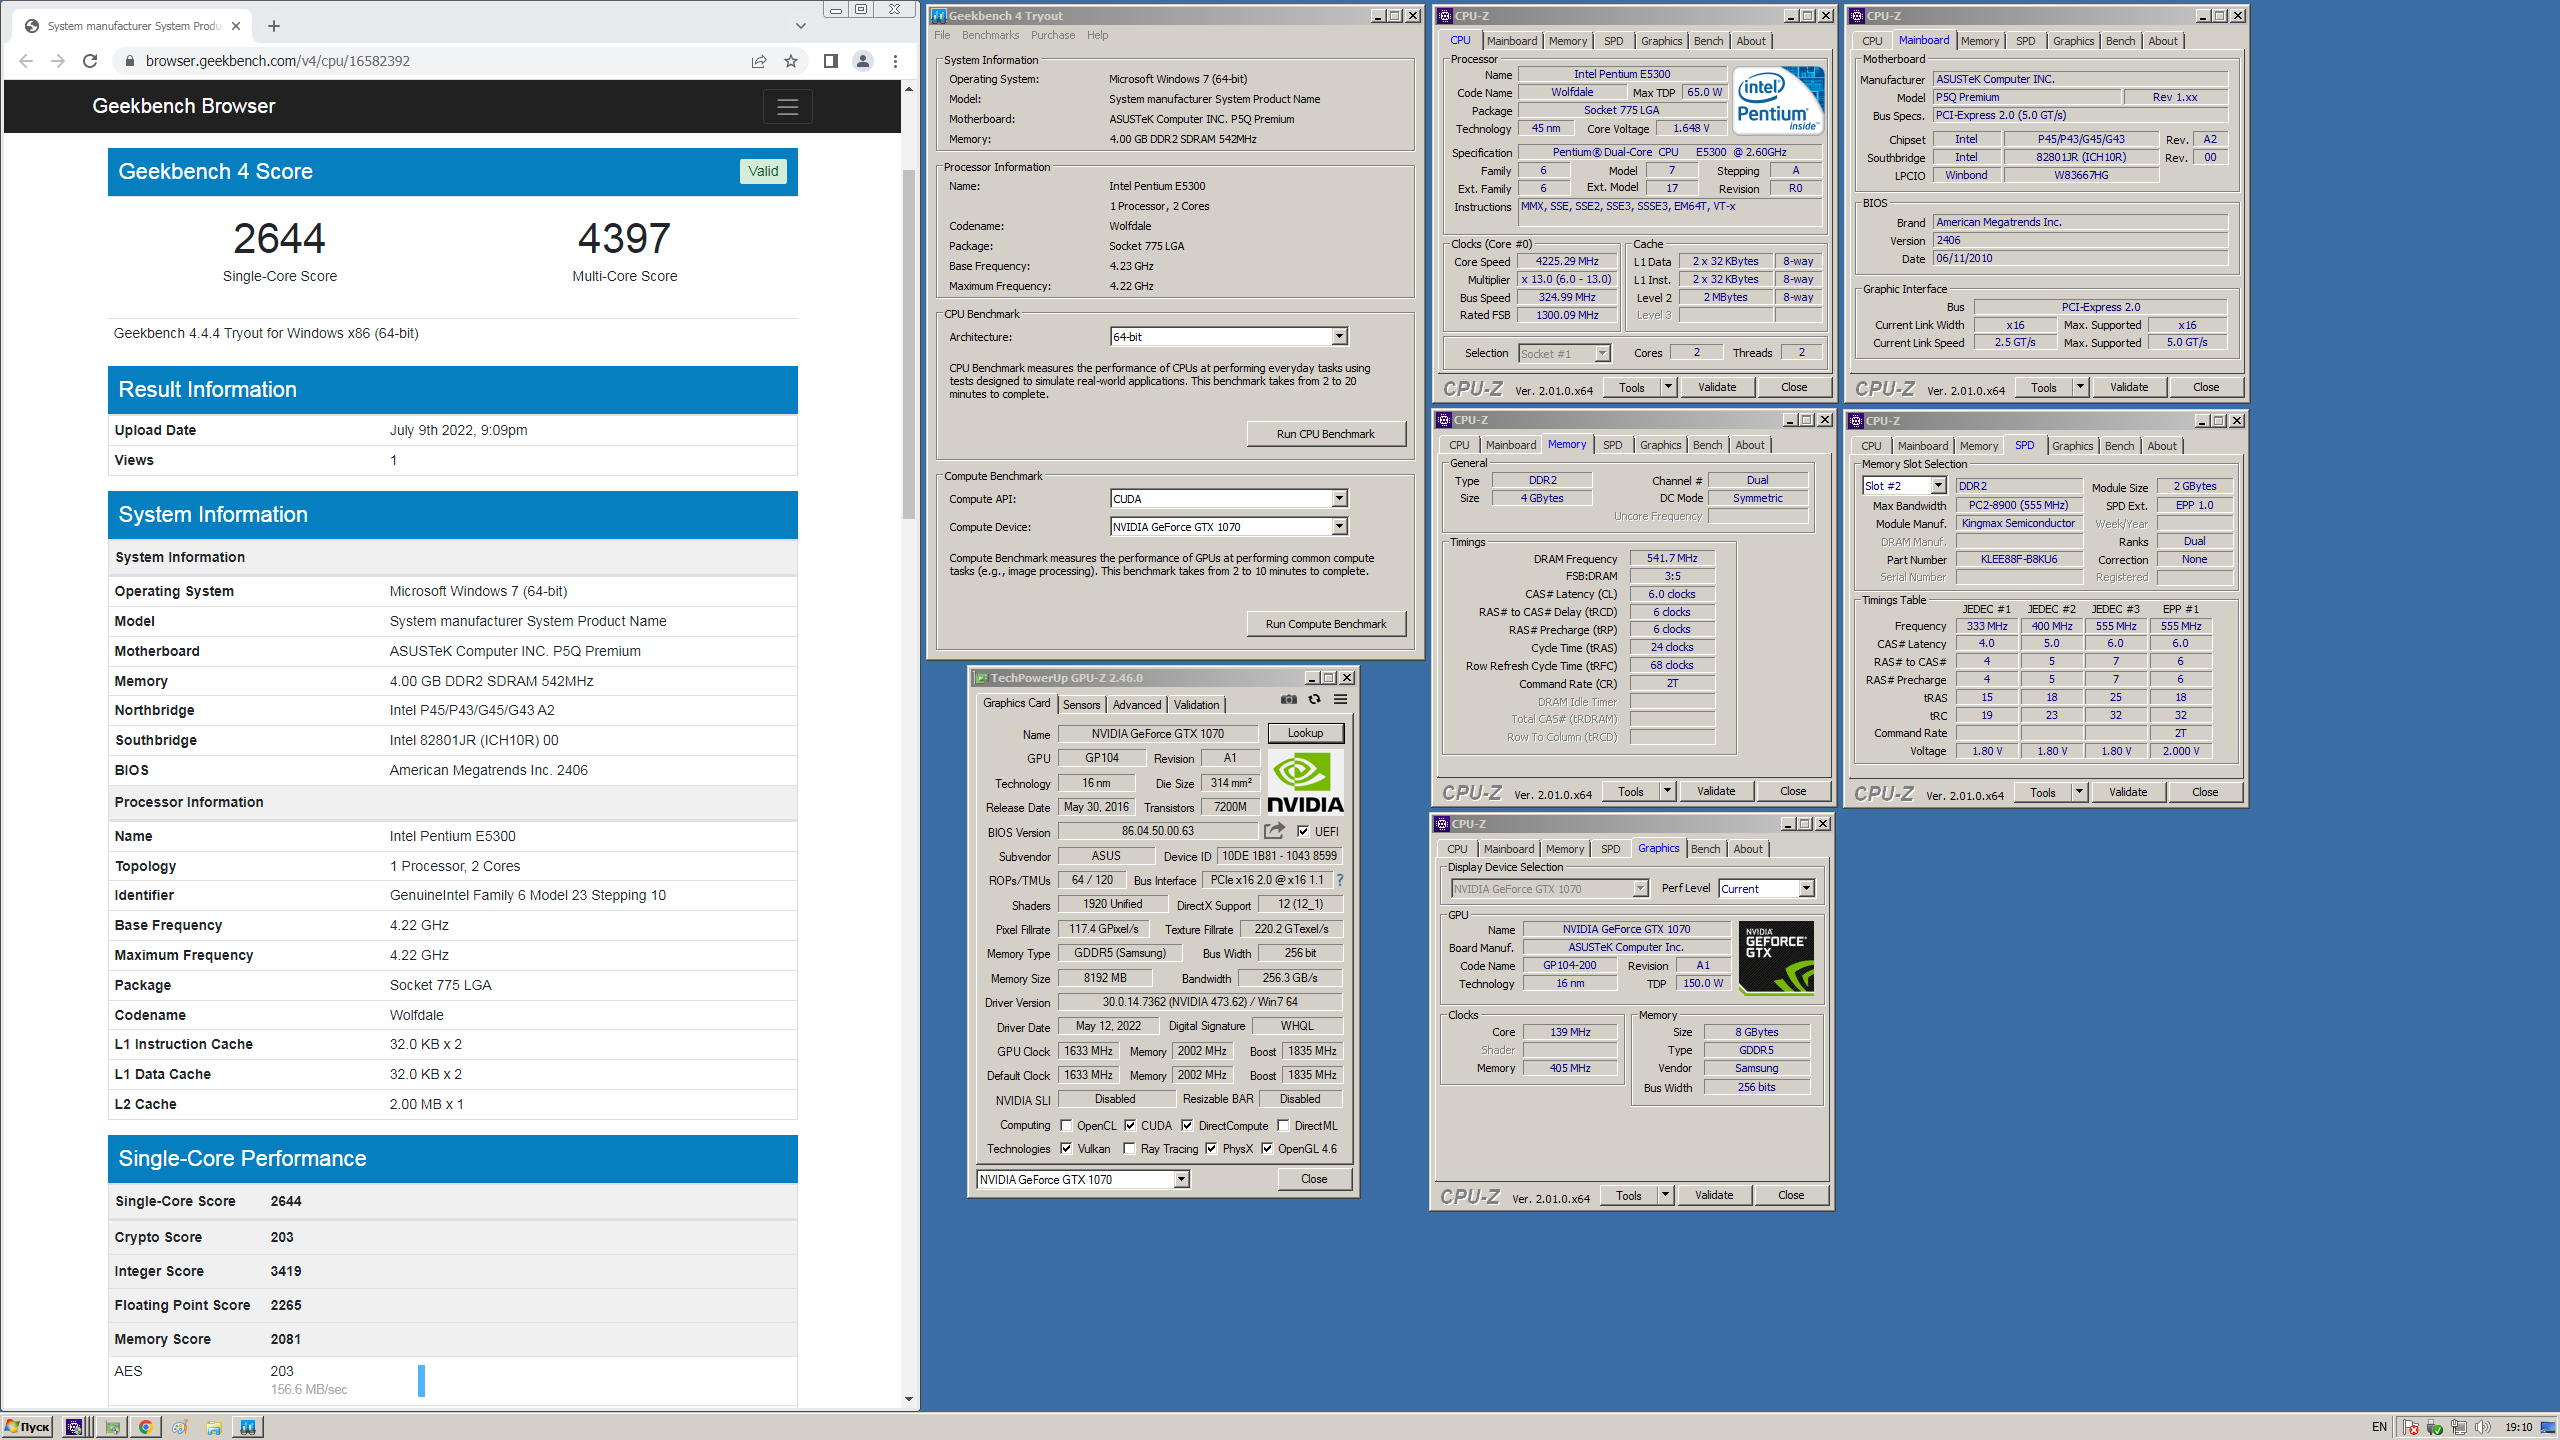Open the Bench tab in the CPU-Z CPU window

1708,41
